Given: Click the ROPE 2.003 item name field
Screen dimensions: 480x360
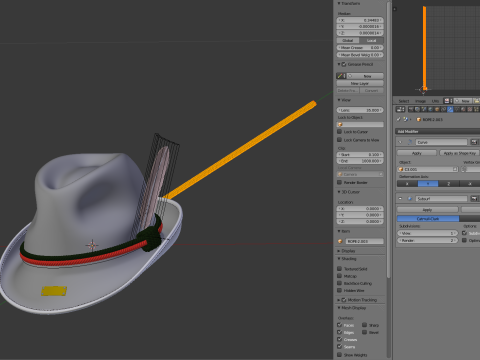Looking at the screenshot, I should click(364, 241).
